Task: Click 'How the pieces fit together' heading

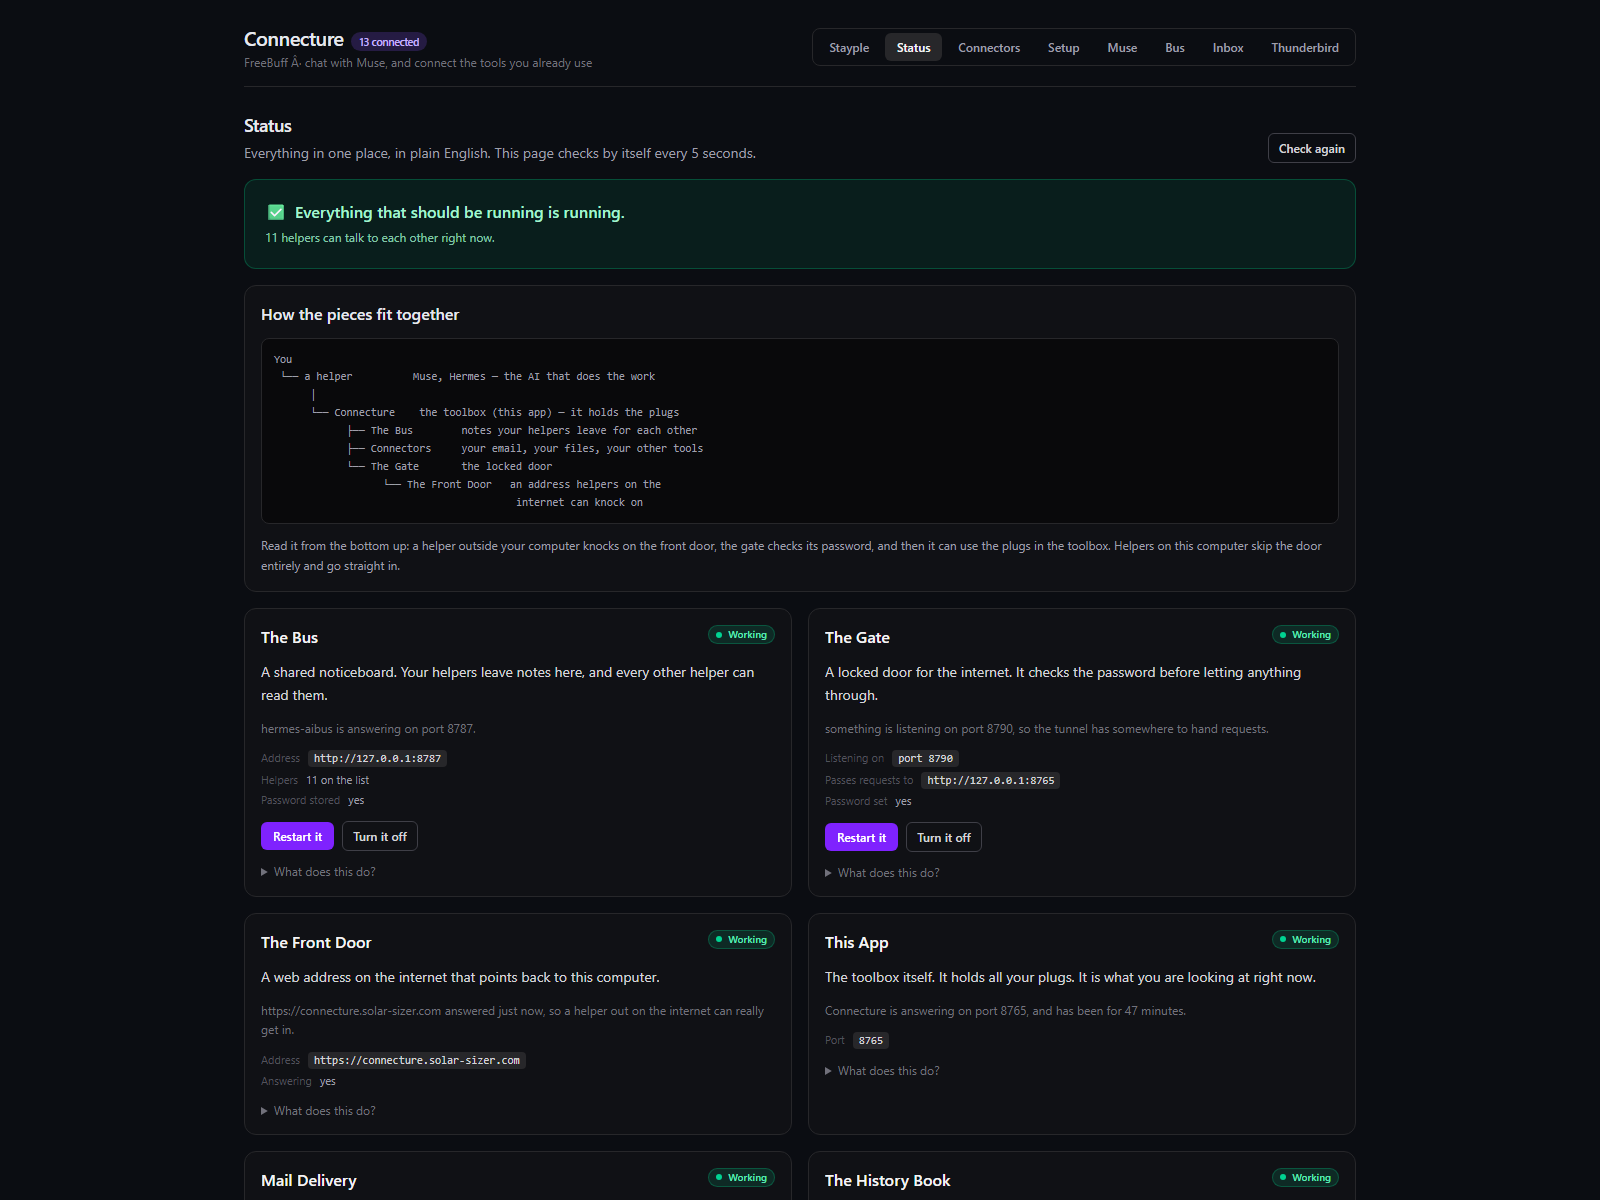Action: point(360,315)
